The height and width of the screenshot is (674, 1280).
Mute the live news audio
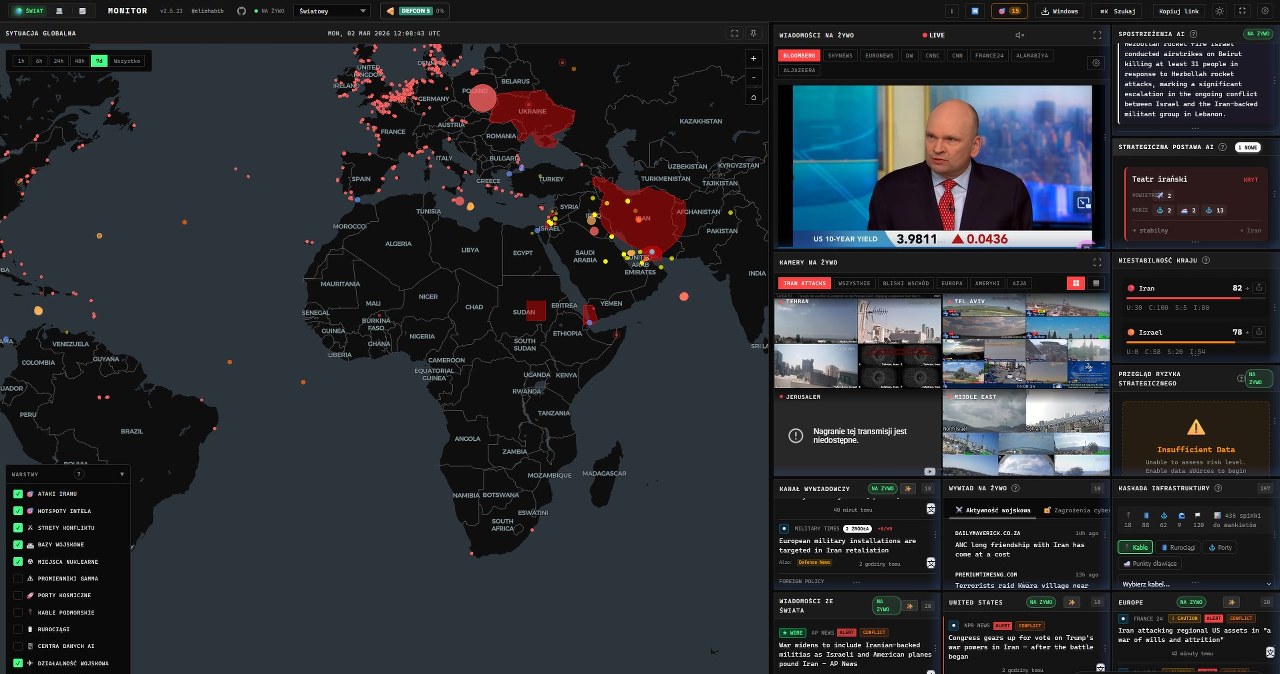coord(1020,35)
